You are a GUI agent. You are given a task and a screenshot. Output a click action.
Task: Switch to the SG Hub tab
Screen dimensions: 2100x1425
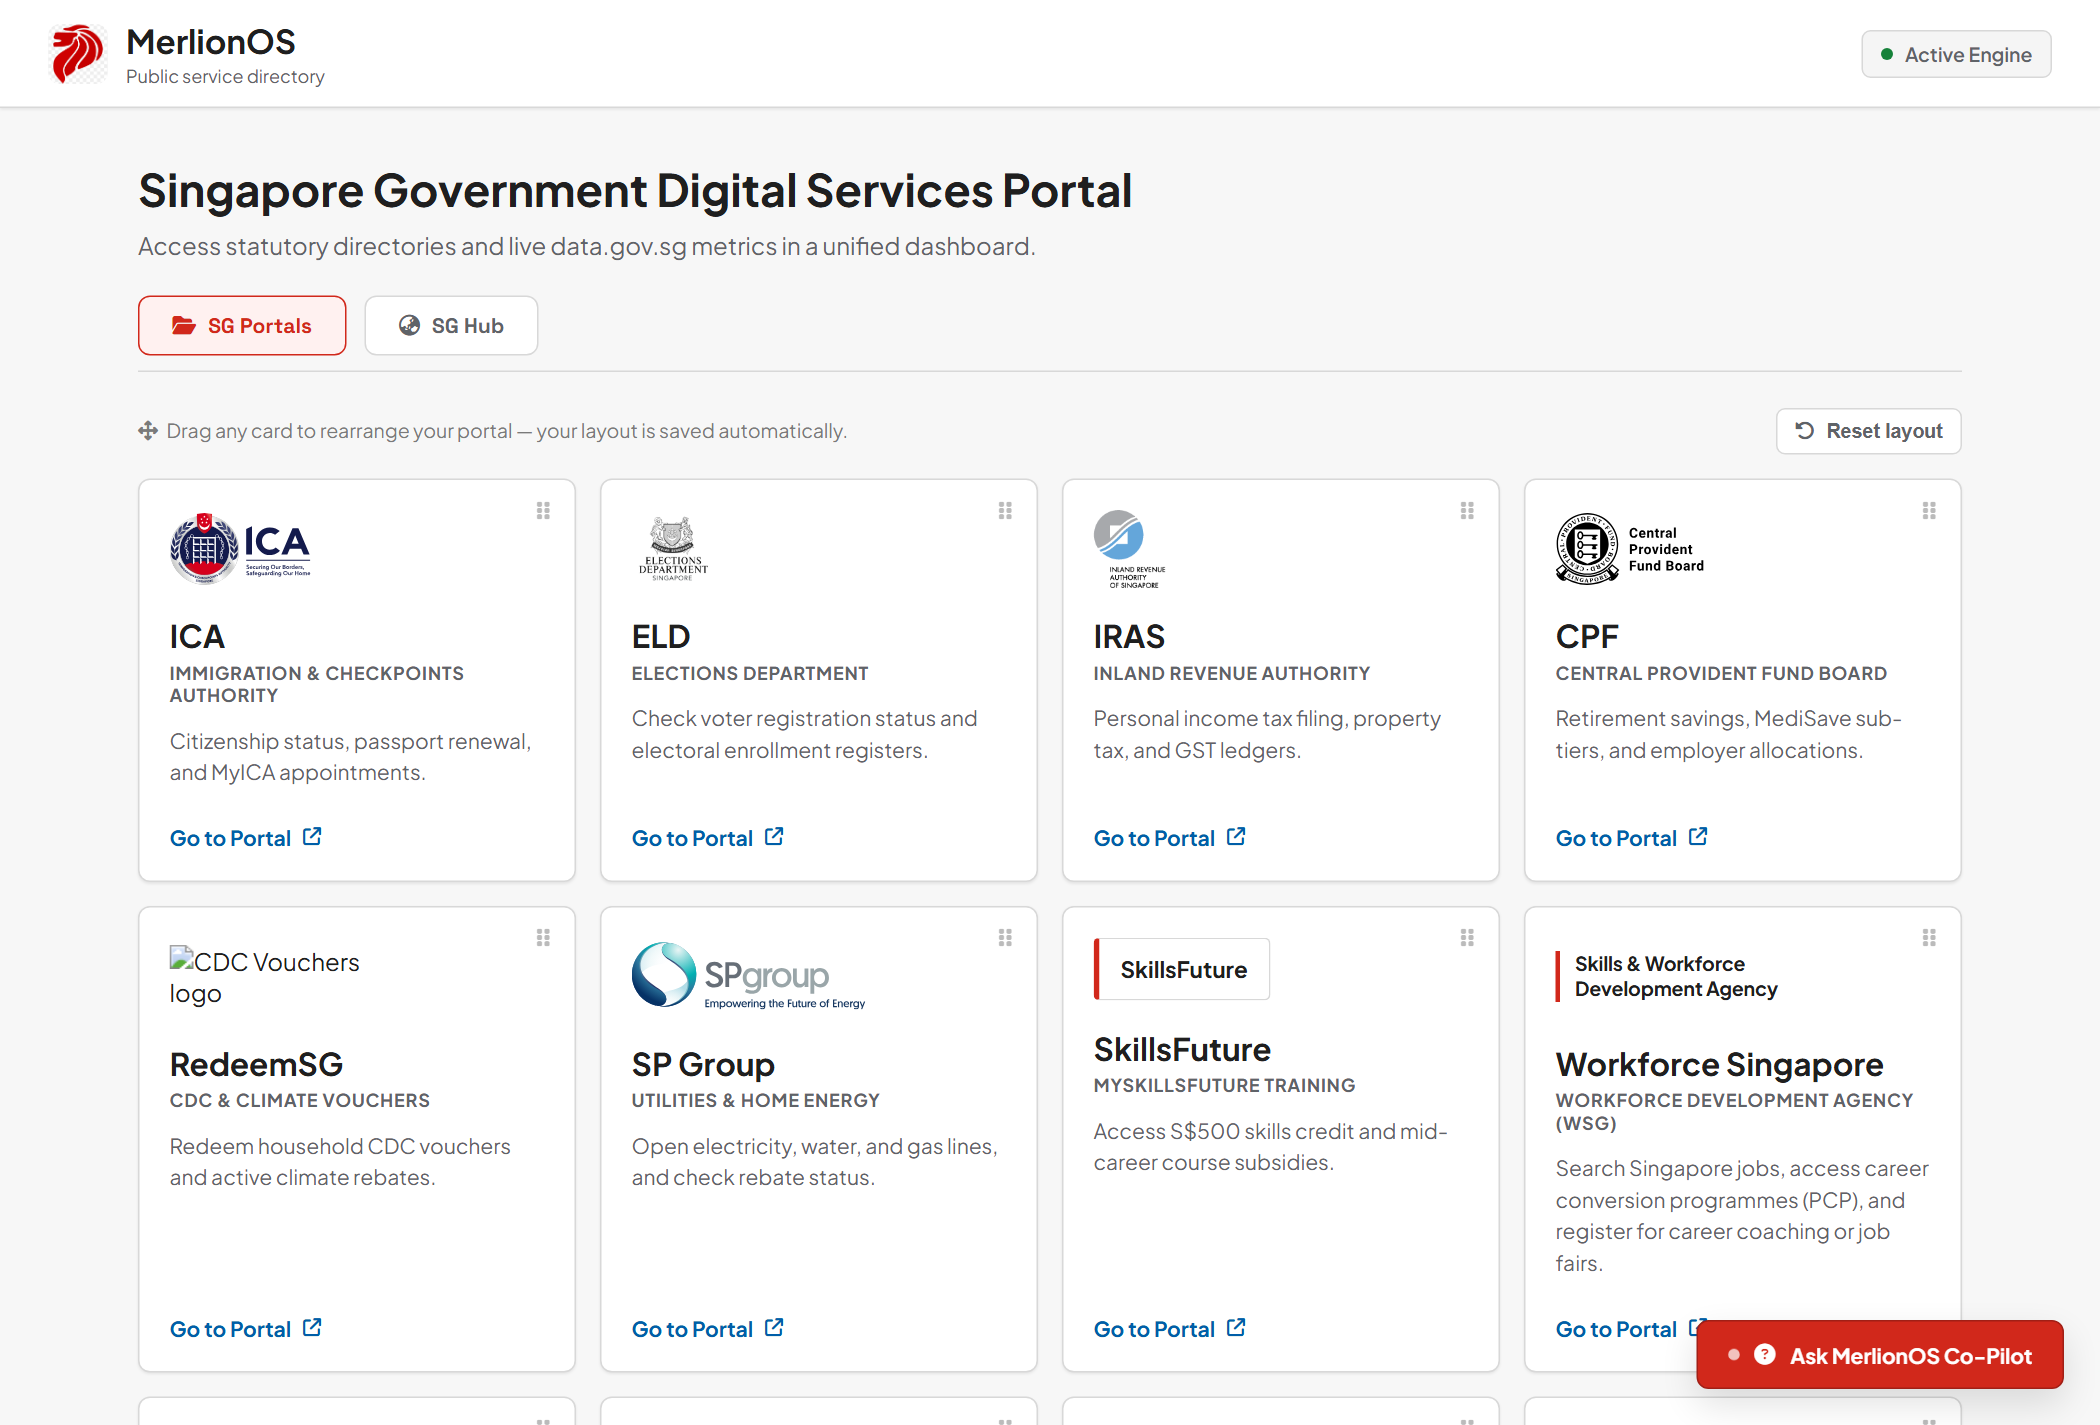451,325
